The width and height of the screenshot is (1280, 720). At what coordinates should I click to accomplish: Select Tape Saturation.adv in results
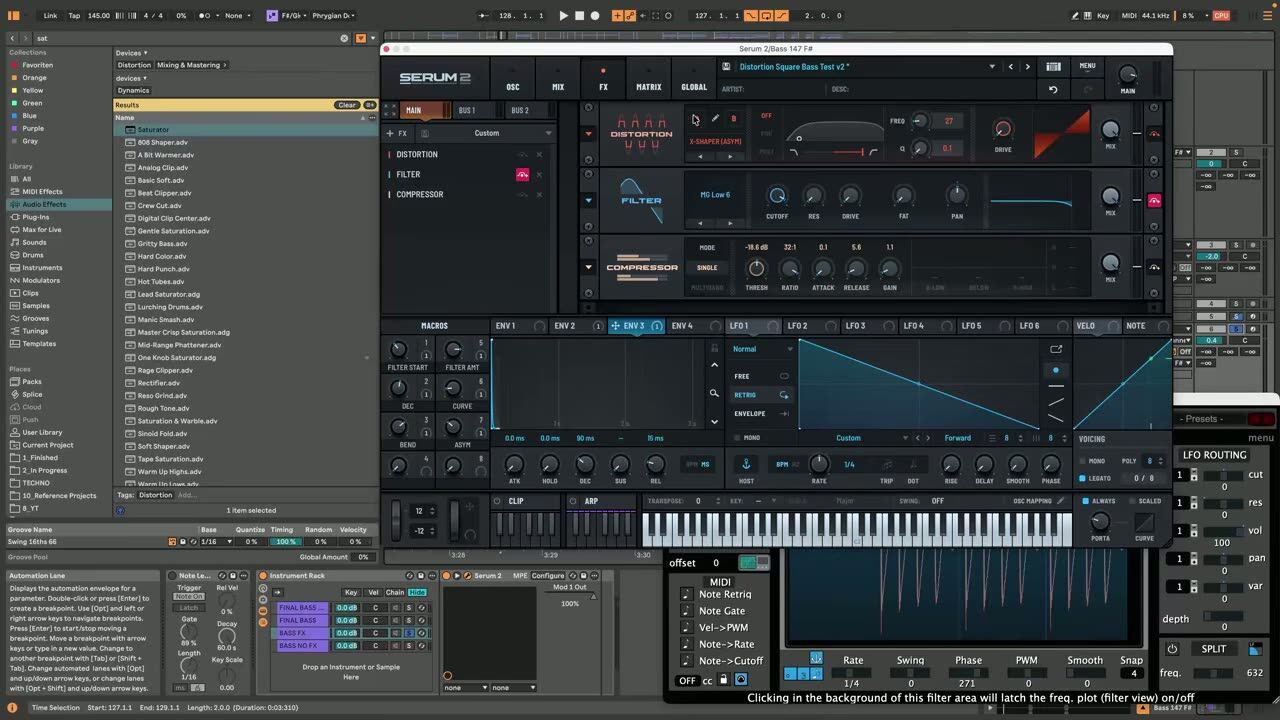point(170,459)
